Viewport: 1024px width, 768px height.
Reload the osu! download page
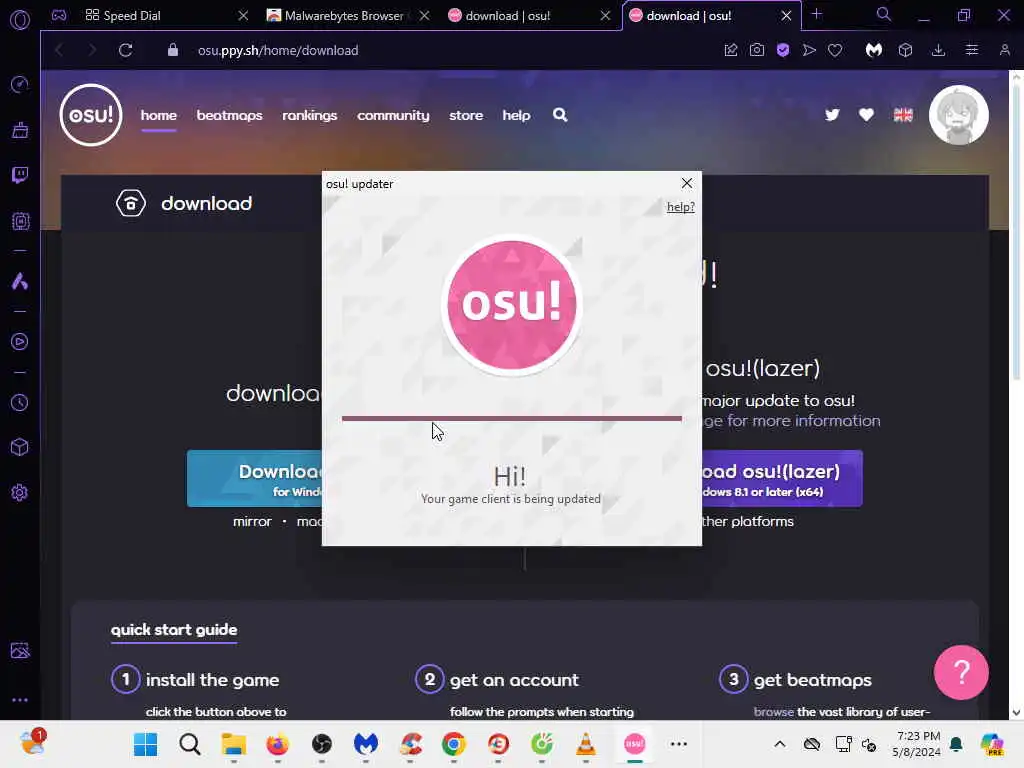click(125, 50)
